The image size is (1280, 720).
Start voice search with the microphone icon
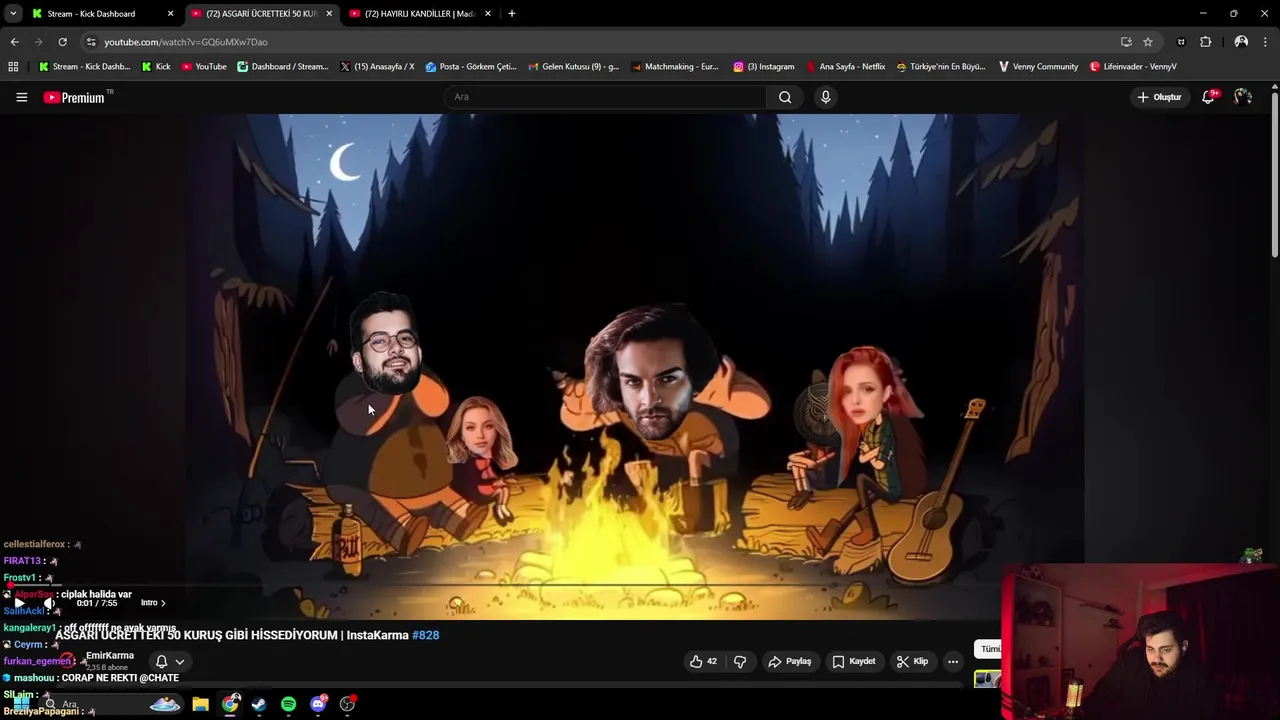tap(825, 97)
